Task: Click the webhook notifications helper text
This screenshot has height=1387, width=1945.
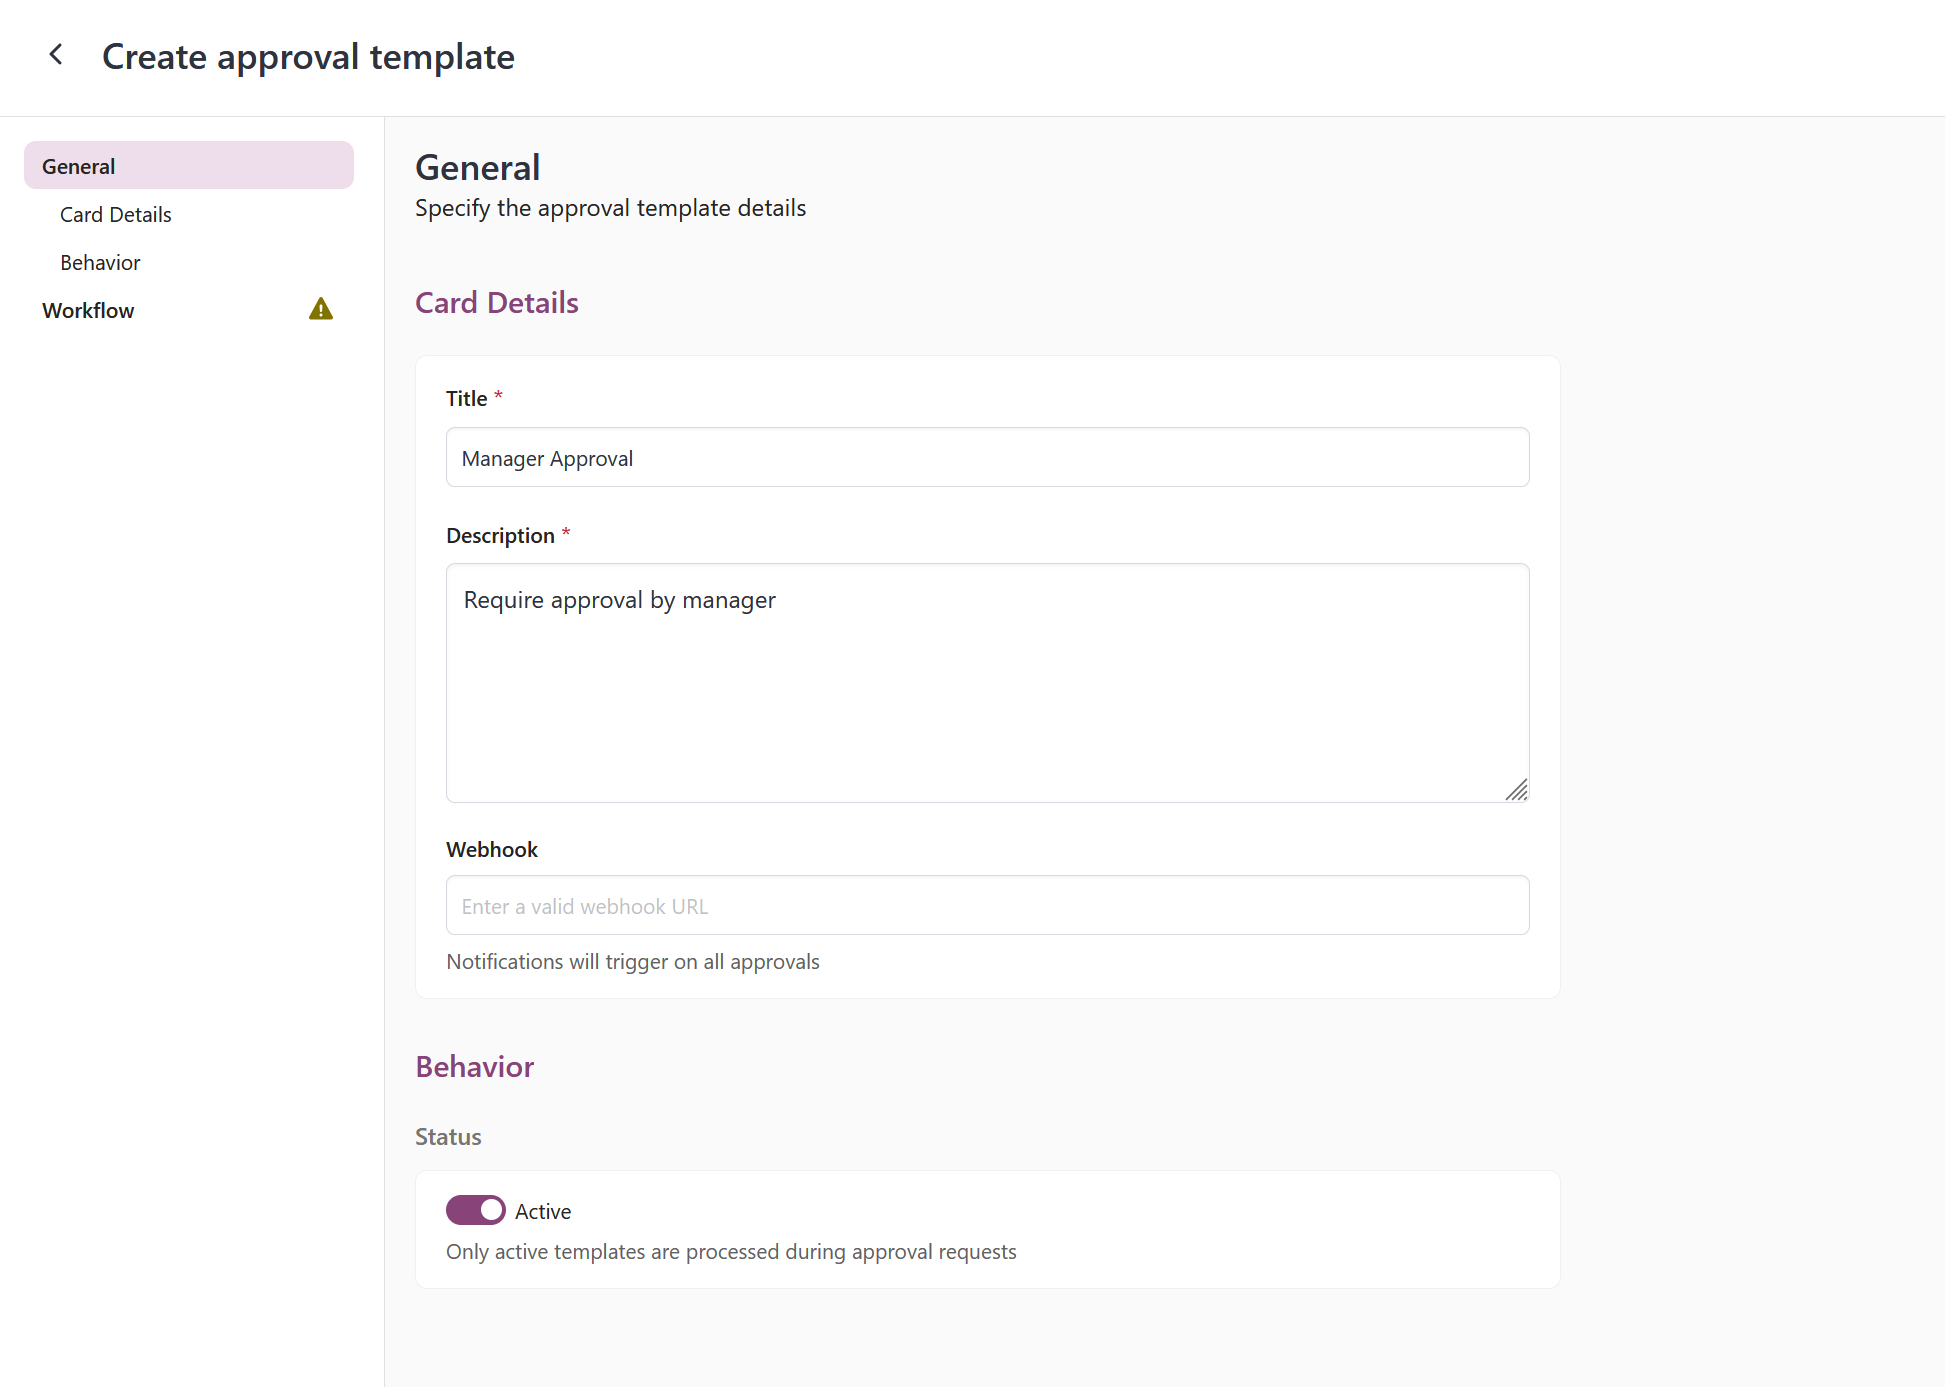Action: pos(633,962)
